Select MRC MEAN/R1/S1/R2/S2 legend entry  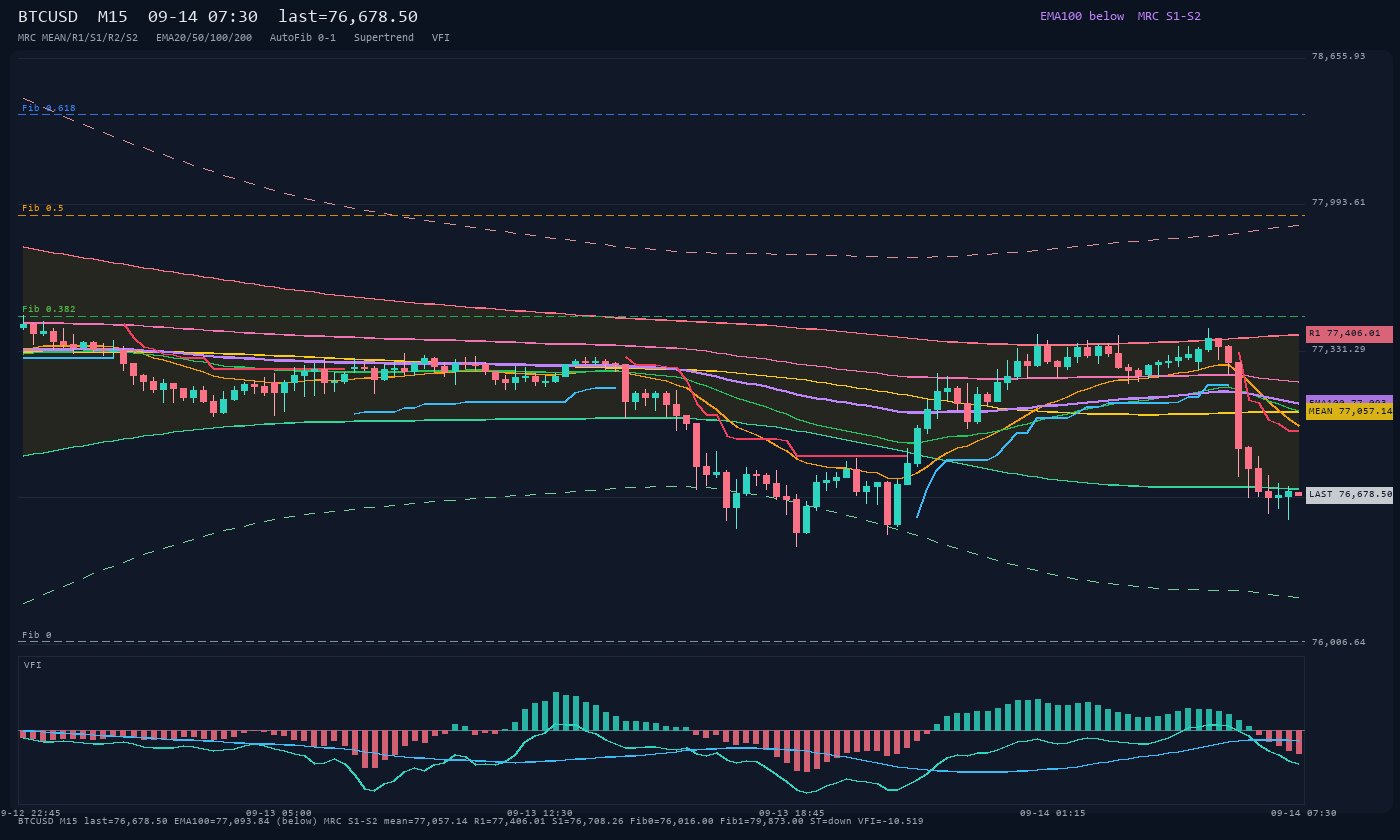click(78, 37)
